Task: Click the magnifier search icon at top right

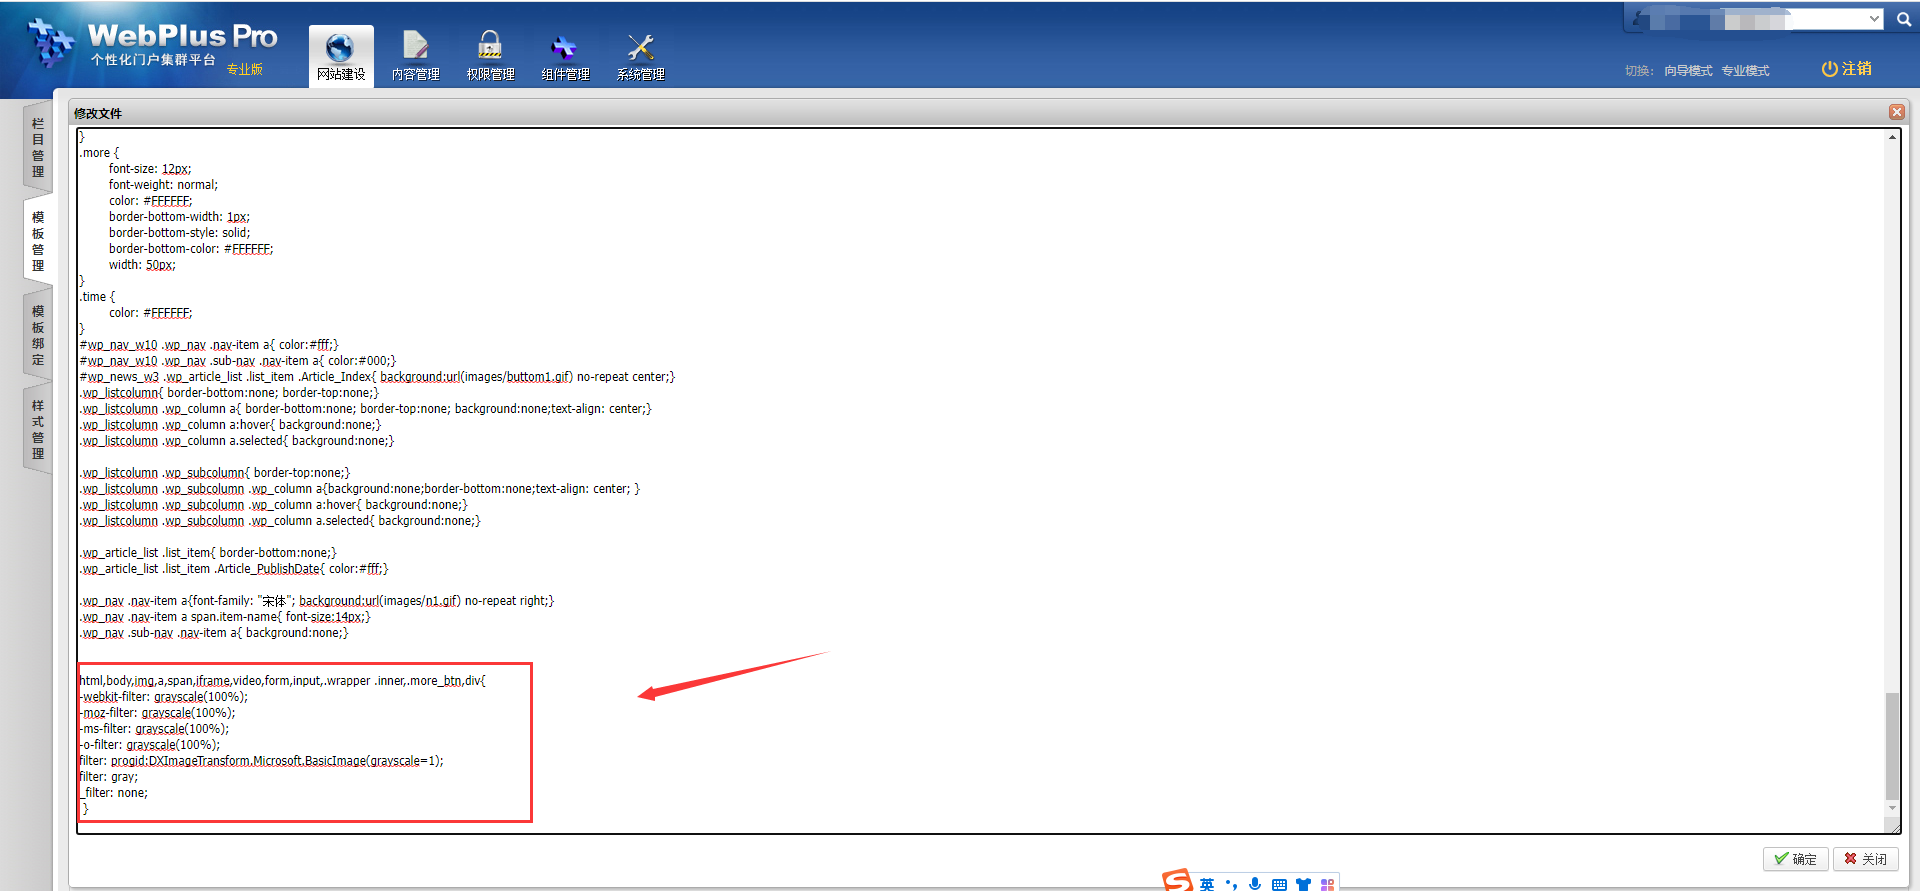Action: [x=1904, y=19]
